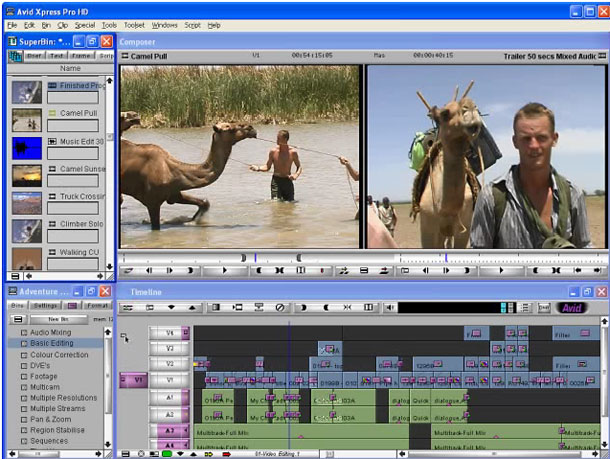Go to next edit in record monitor
Screen dimensions: 610x459
coord(598,270)
